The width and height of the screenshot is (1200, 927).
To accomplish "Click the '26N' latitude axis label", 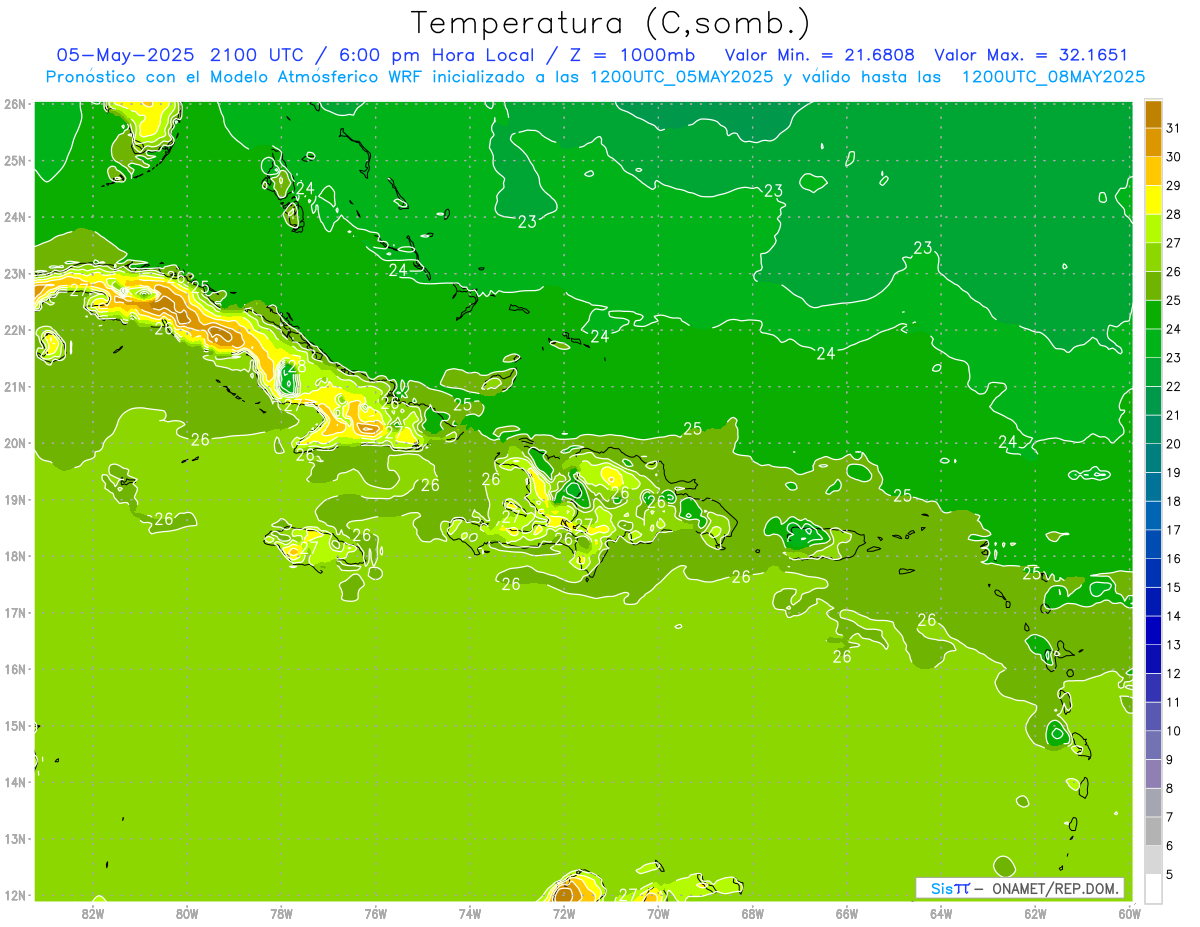I will [15, 104].
